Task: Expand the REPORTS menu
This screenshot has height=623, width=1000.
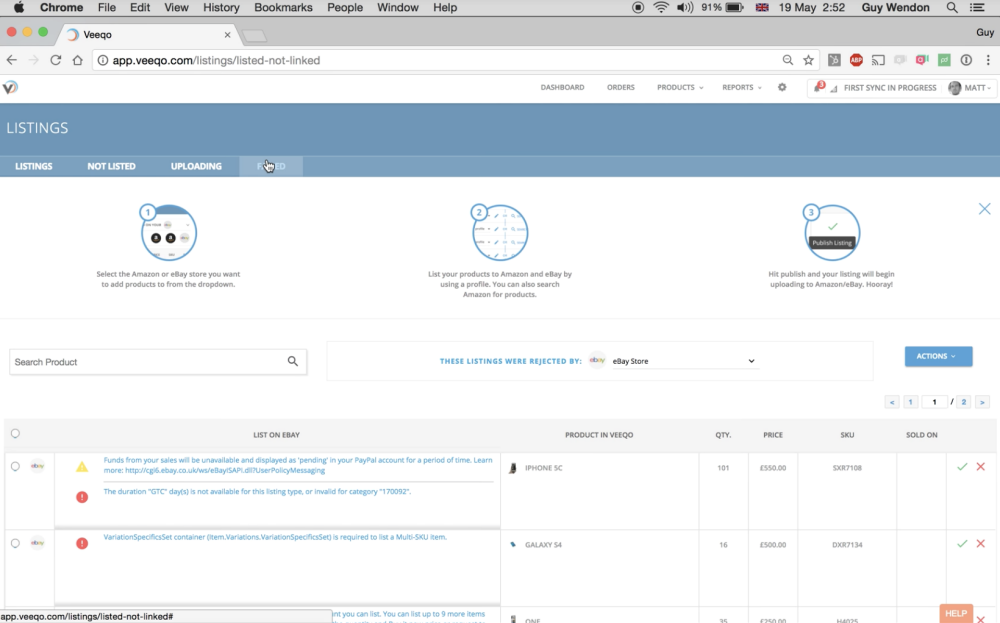Action: tap(742, 87)
